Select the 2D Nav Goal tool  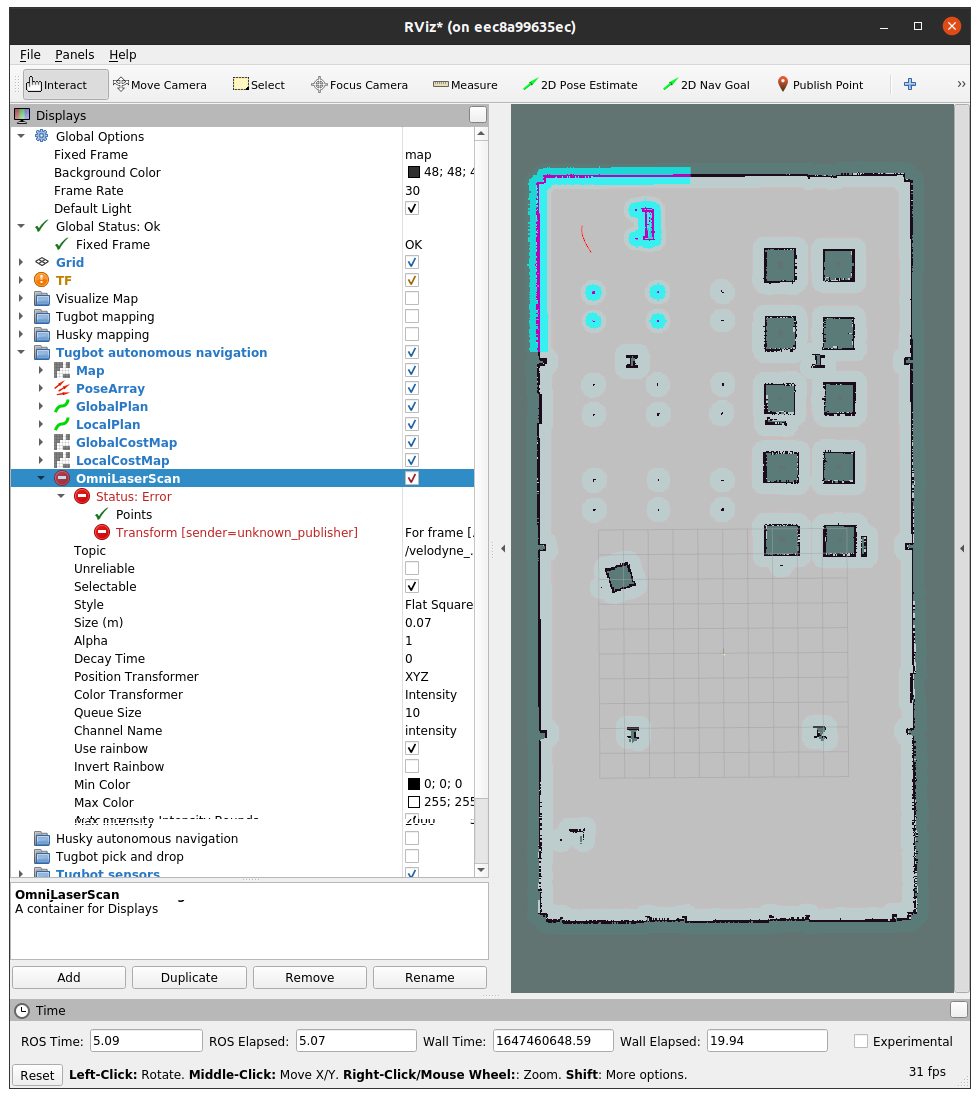[706, 85]
